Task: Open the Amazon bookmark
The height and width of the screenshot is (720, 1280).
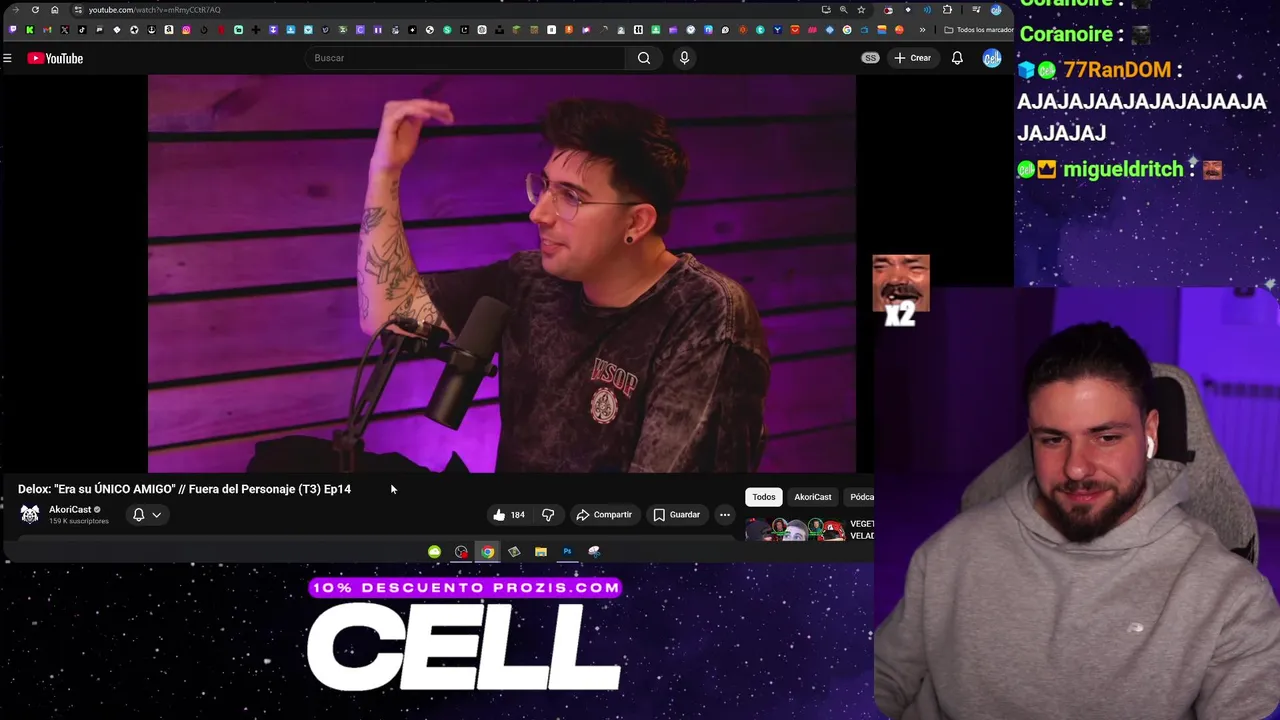Action: 169,29
